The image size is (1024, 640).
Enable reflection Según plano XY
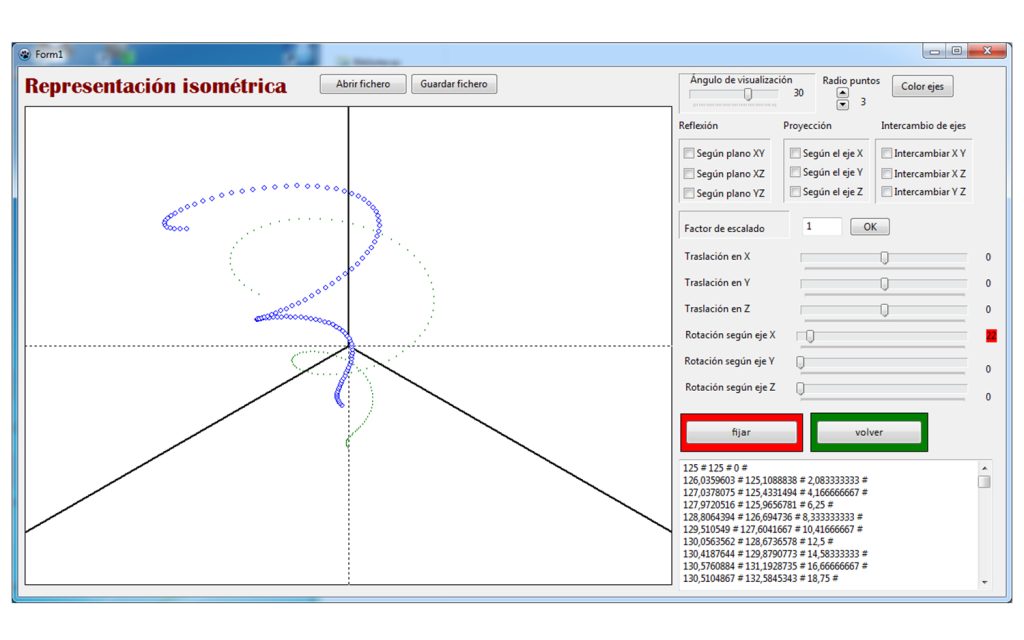(689, 154)
